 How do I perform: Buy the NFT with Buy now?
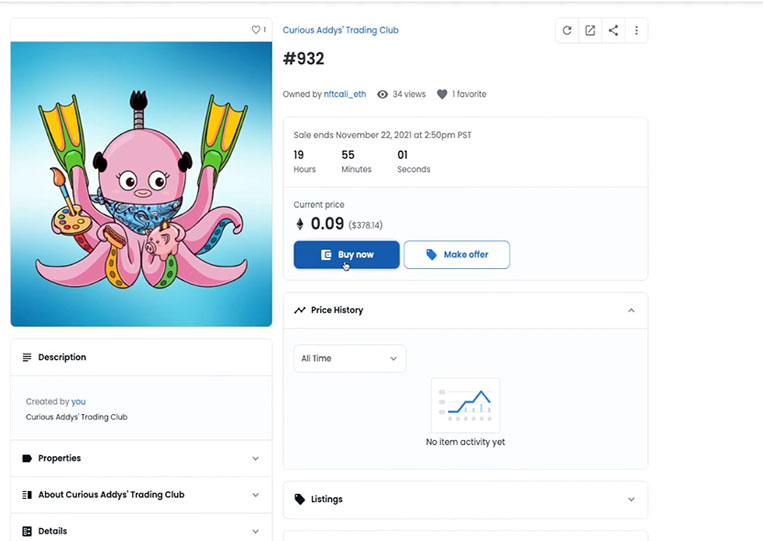point(346,254)
